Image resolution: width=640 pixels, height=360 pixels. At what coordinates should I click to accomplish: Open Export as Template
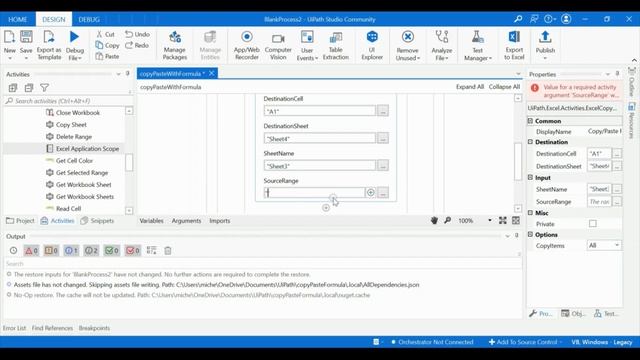49,44
